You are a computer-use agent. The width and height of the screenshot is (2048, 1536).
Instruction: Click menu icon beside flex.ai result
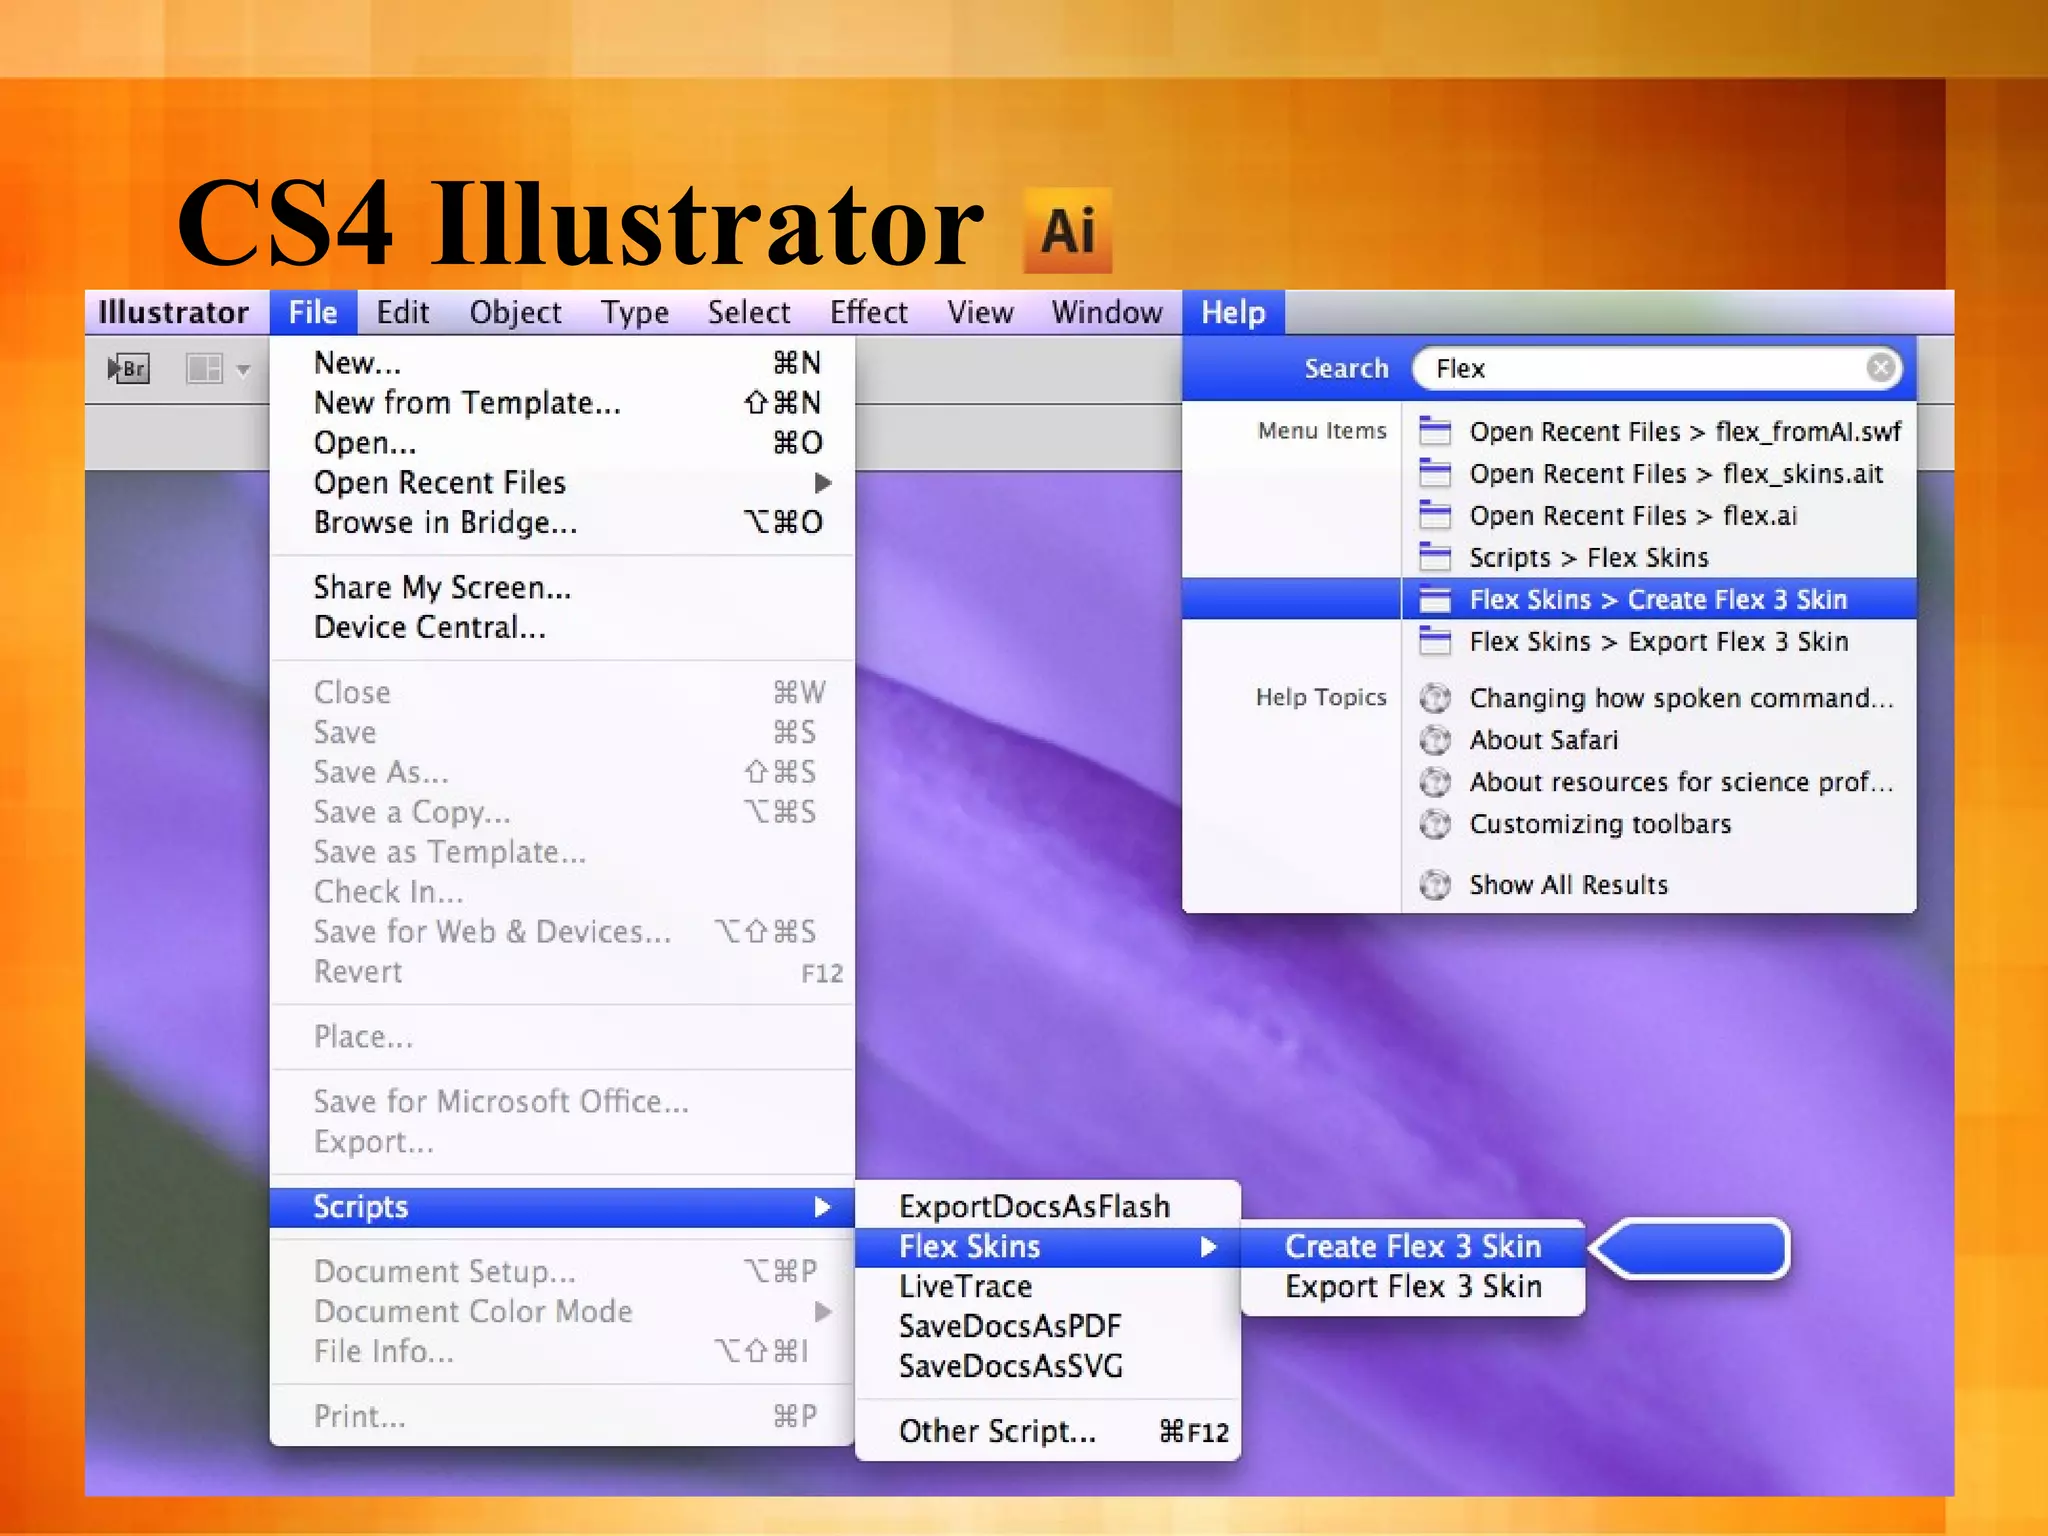(1435, 515)
